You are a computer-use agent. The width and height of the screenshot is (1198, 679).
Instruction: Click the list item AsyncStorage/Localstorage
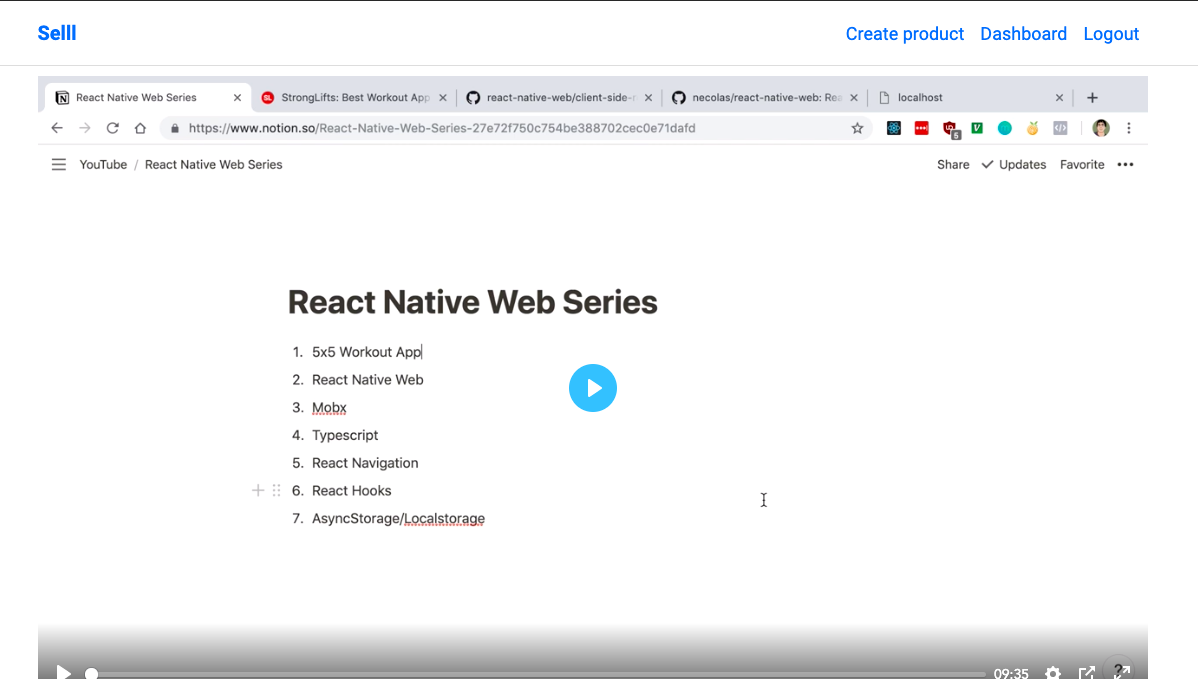pyautogui.click(x=398, y=519)
